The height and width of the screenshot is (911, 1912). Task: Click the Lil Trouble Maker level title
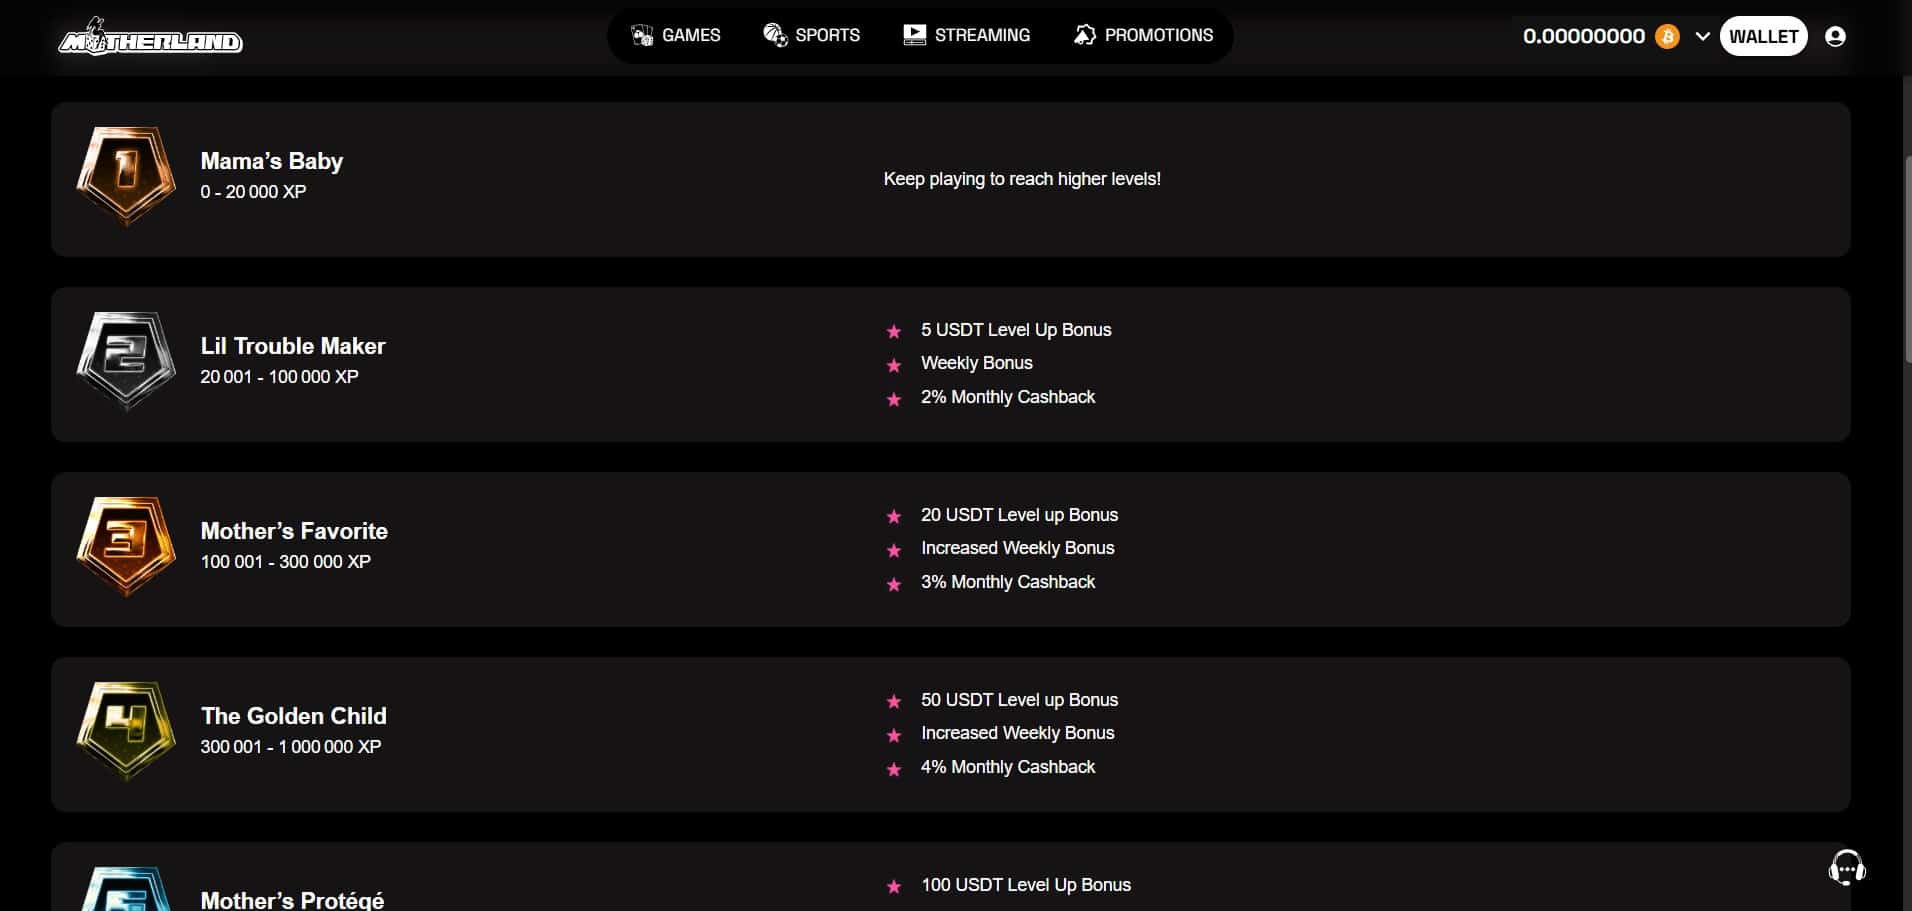[x=293, y=346]
